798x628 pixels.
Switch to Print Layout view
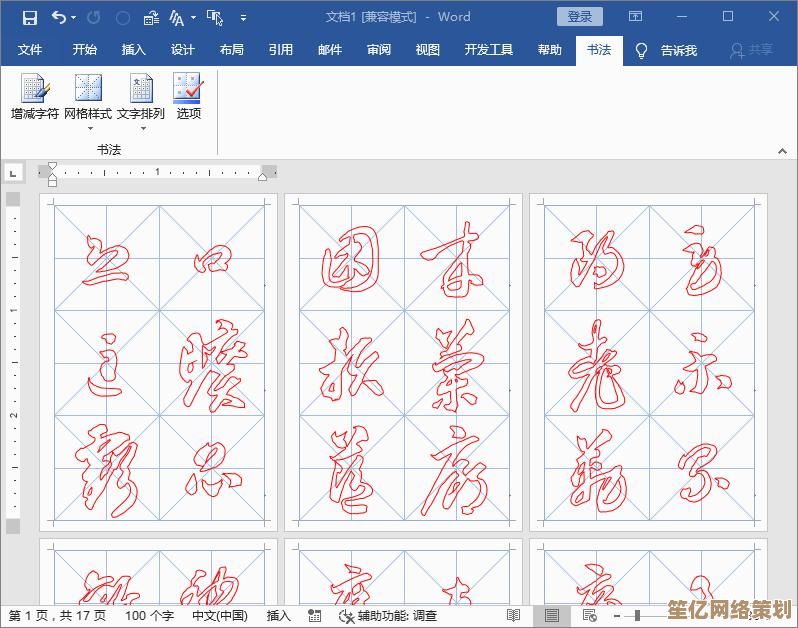pyautogui.click(x=552, y=616)
